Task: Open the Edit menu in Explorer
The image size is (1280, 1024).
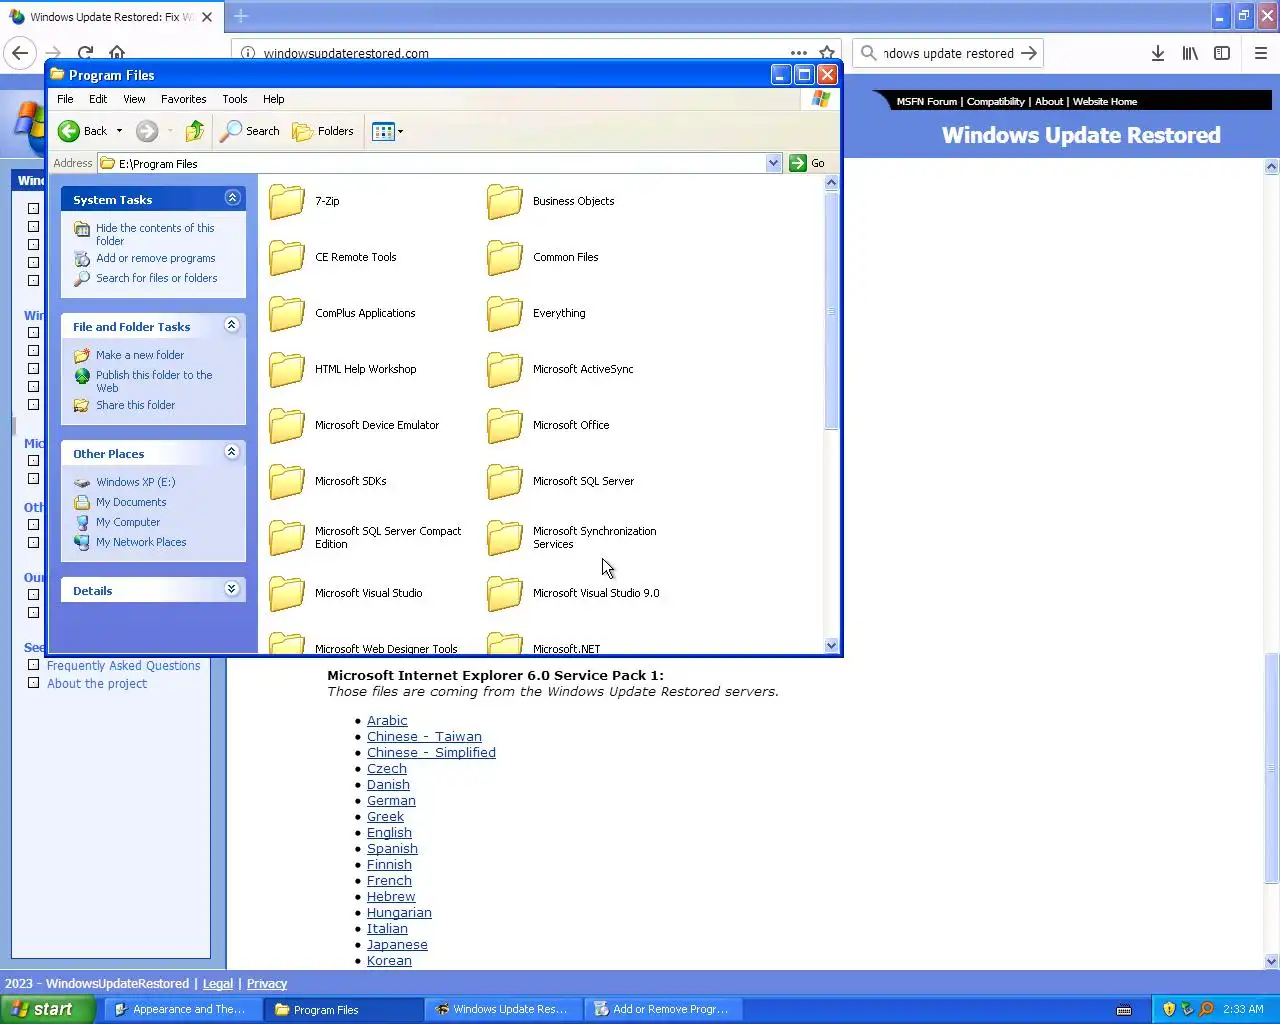Action: [x=98, y=99]
